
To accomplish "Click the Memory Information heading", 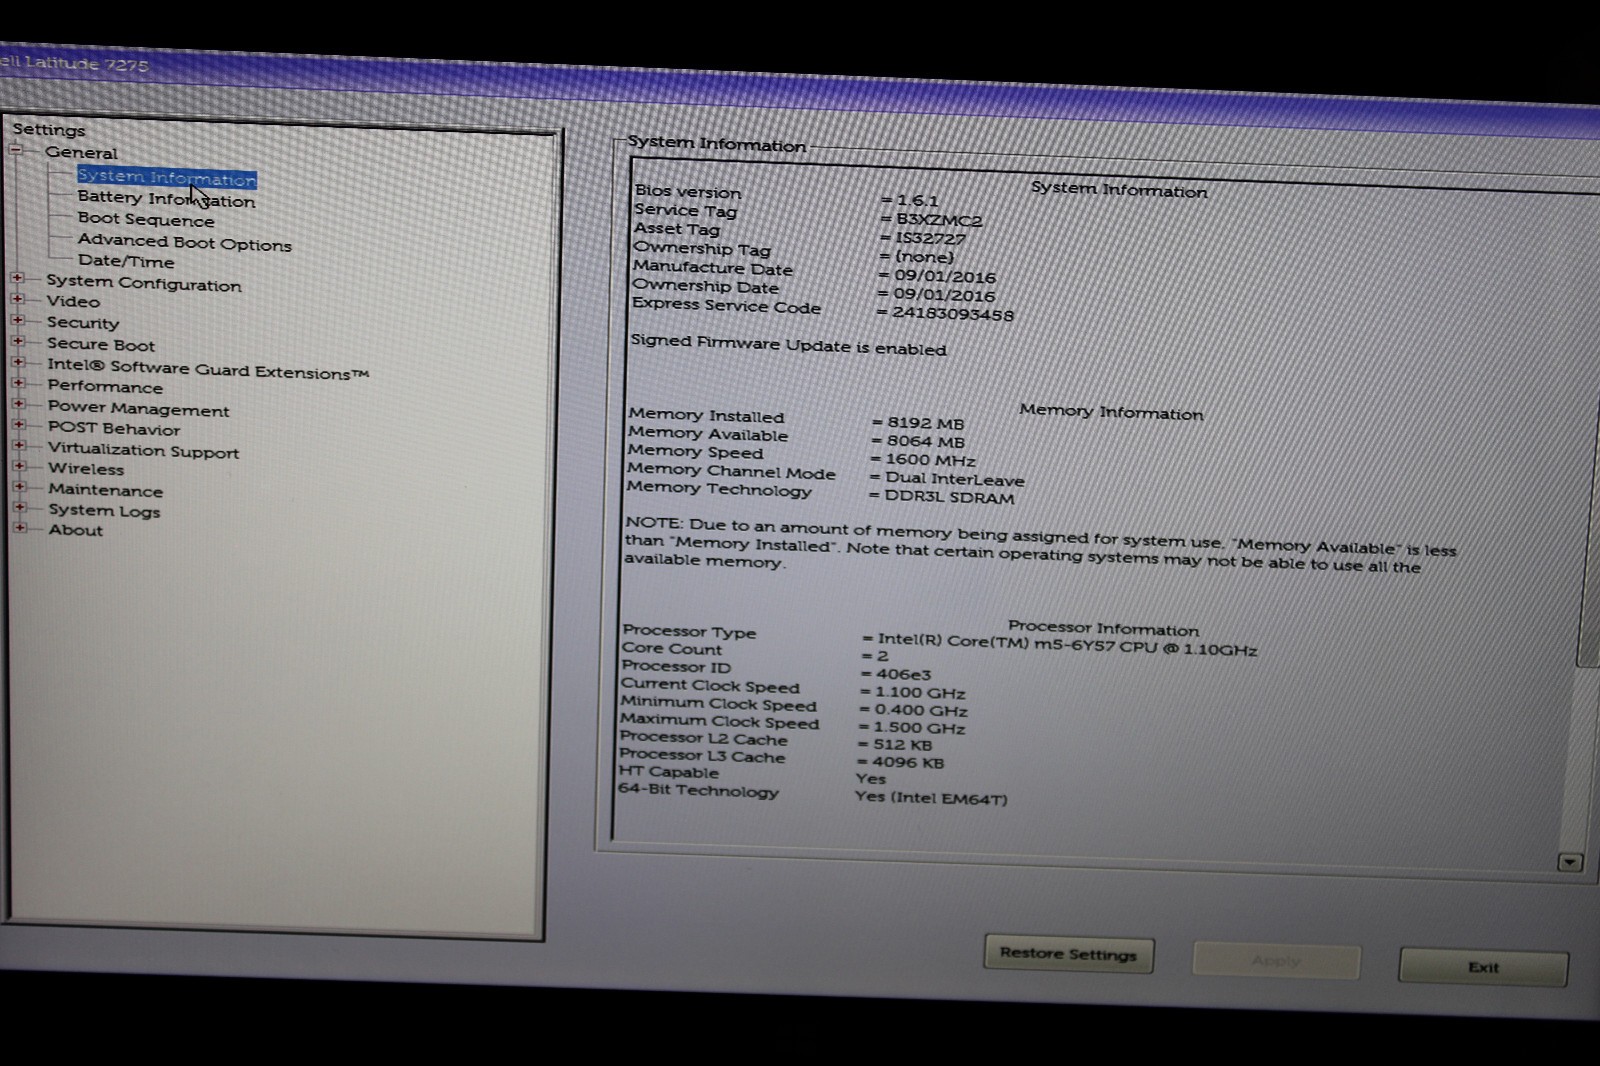I will click(x=1111, y=412).
